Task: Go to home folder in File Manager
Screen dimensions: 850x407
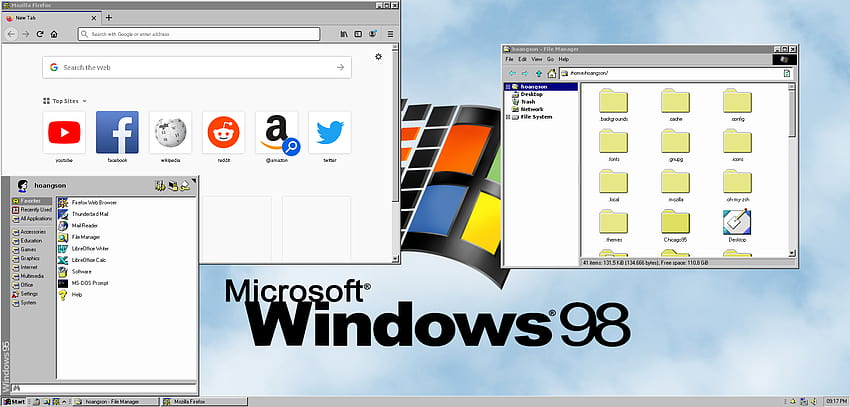Action: coord(552,73)
